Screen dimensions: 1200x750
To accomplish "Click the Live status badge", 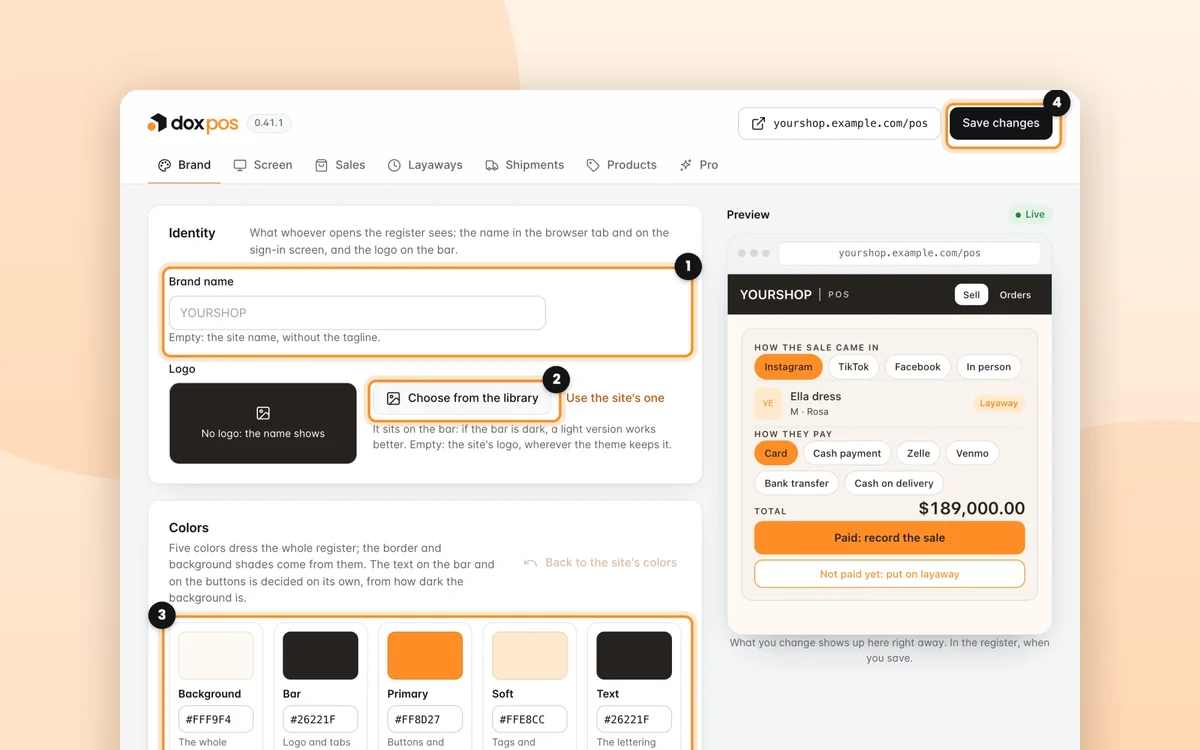I will [x=1030, y=214].
